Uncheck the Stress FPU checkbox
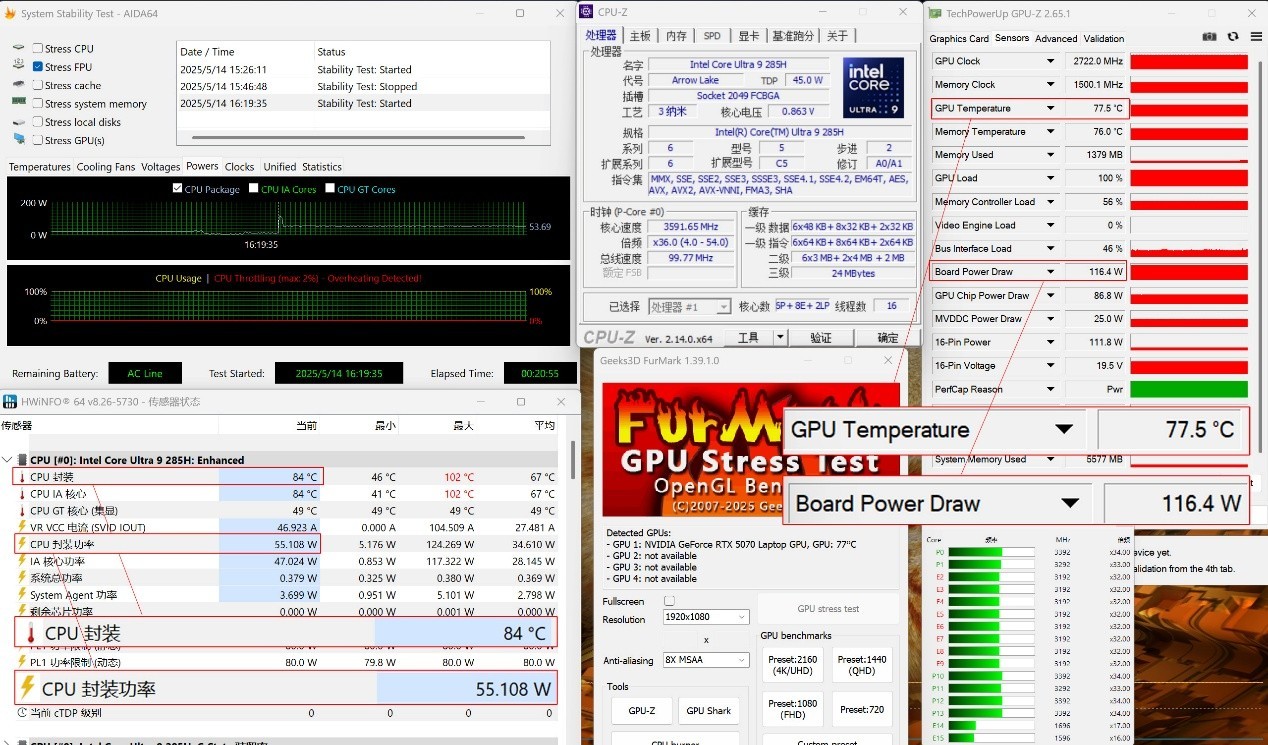Viewport: 1268px width, 745px height. coord(37,66)
